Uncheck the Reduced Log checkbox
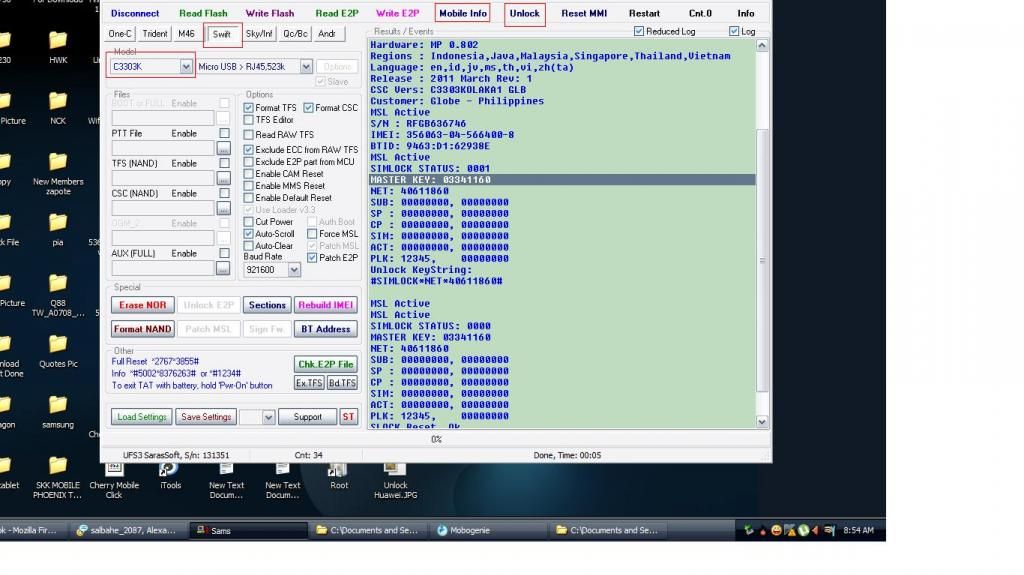 639,32
